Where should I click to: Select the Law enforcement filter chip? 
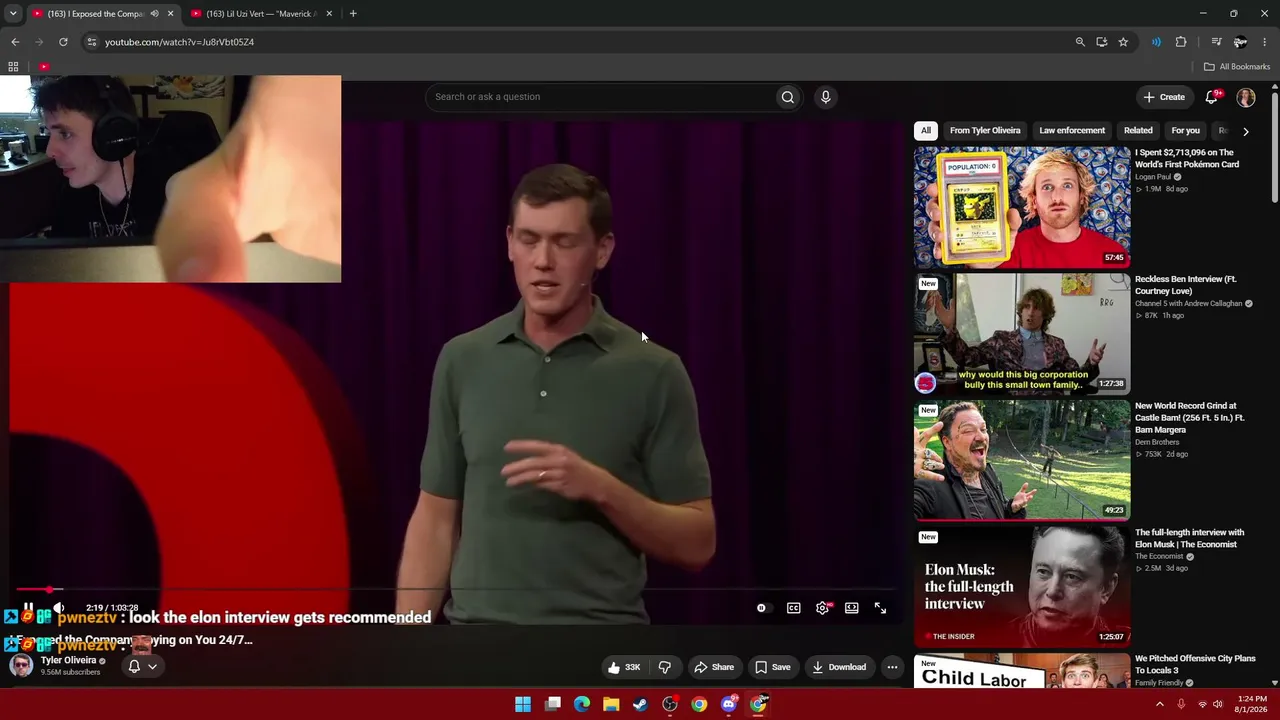[1072, 131]
